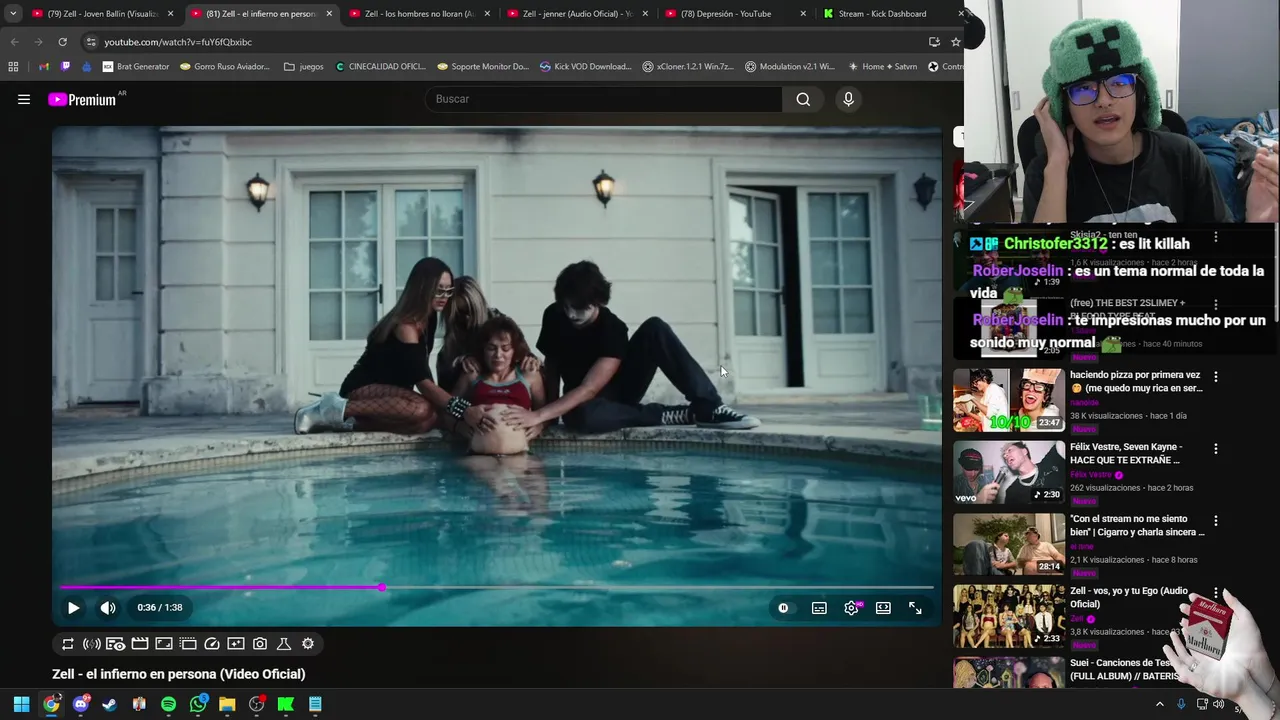The width and height of the screenshot is (1280, 720).
Task: Open CINECALIDAD OFICI... bookmark
Action: click(381, 67)
